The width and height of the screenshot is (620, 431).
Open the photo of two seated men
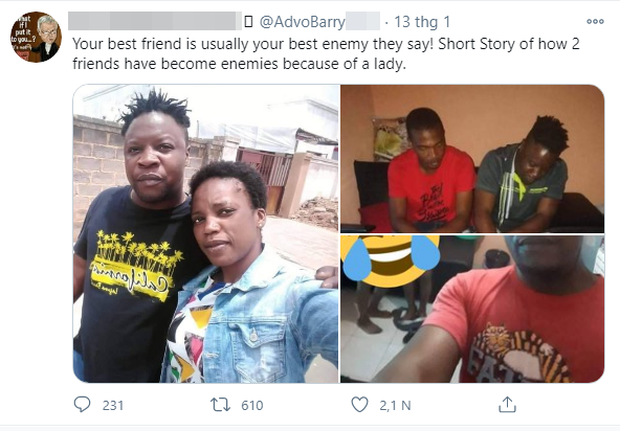pos(471,158)
